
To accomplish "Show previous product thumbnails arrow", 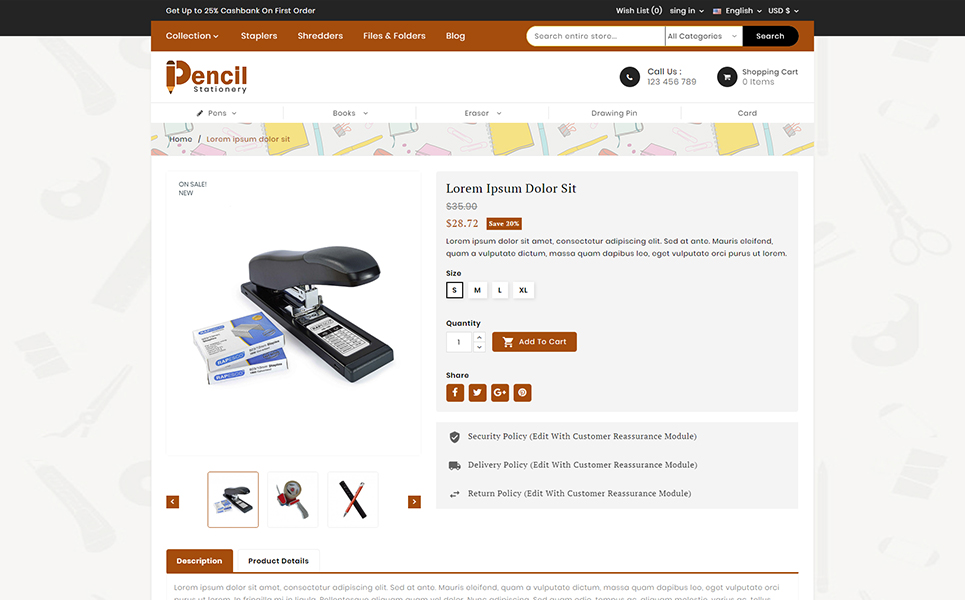I will coord(172,502).
